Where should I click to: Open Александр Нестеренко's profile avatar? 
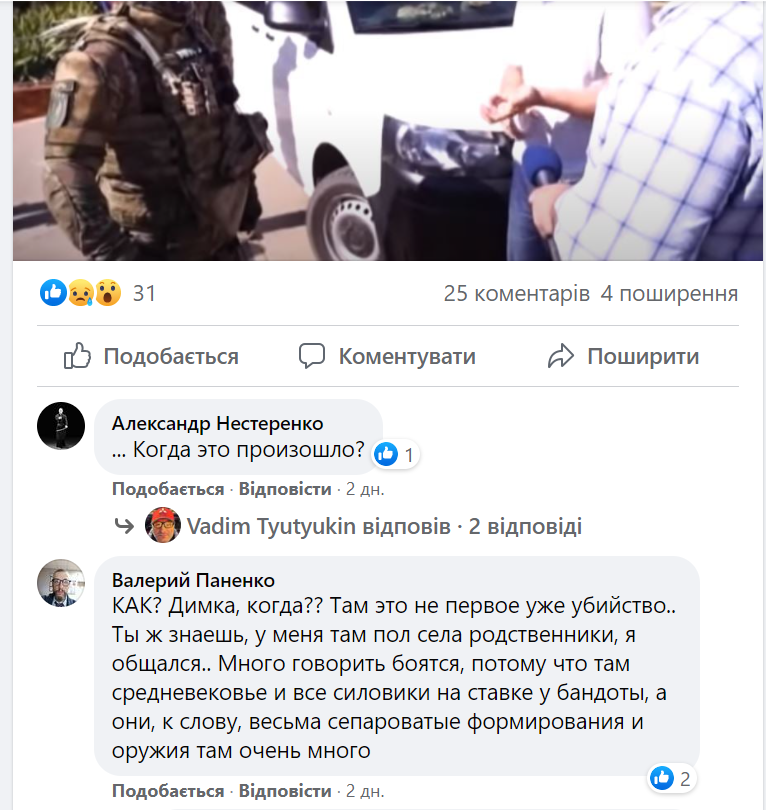(61, 426)
